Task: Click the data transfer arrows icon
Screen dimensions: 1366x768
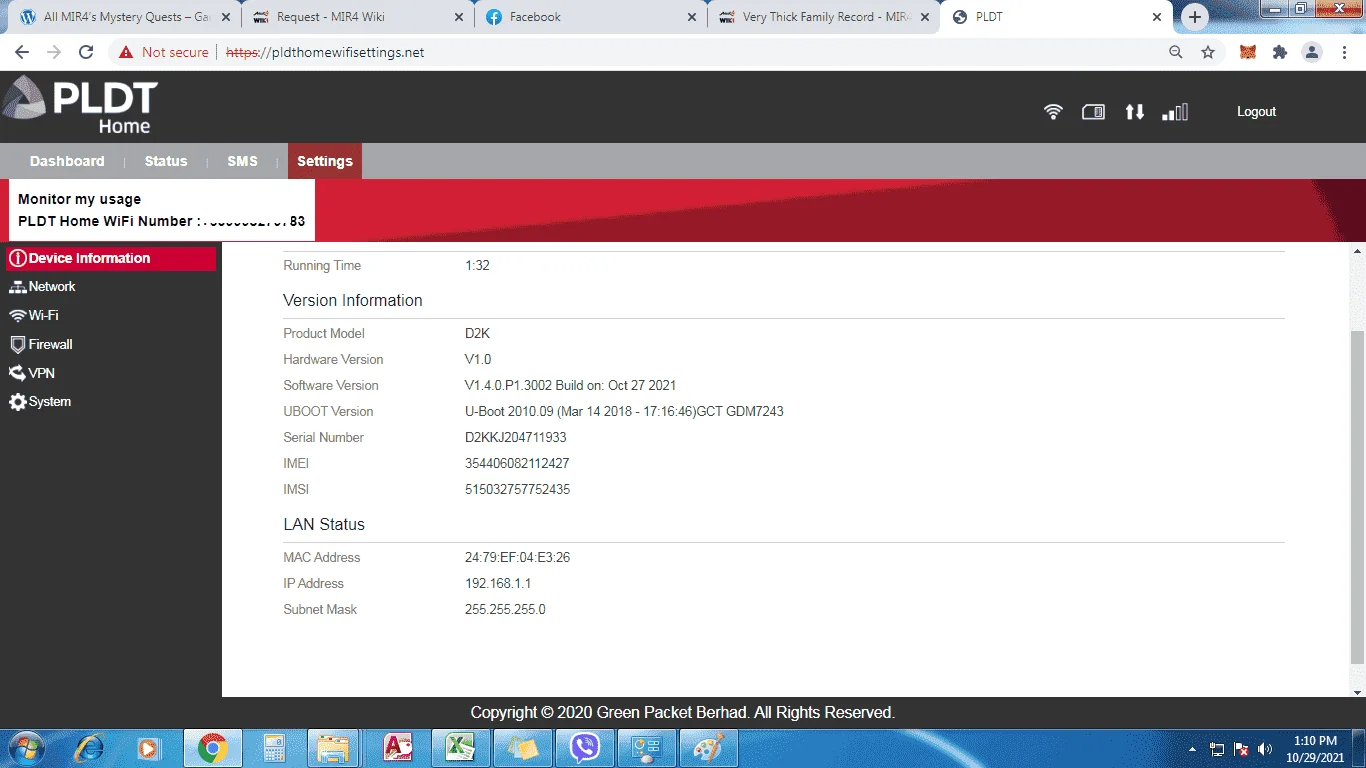Action: 1134,112
